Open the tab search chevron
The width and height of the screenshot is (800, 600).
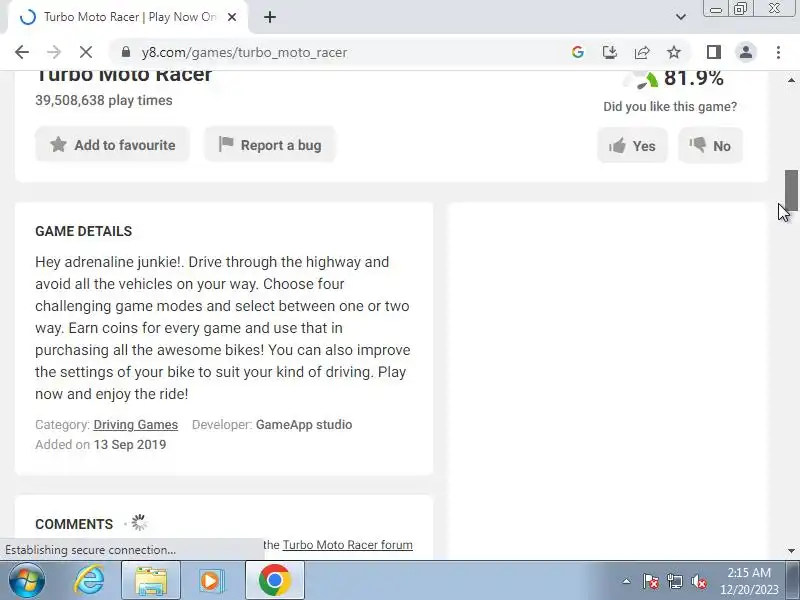click(x=681, y=17)
